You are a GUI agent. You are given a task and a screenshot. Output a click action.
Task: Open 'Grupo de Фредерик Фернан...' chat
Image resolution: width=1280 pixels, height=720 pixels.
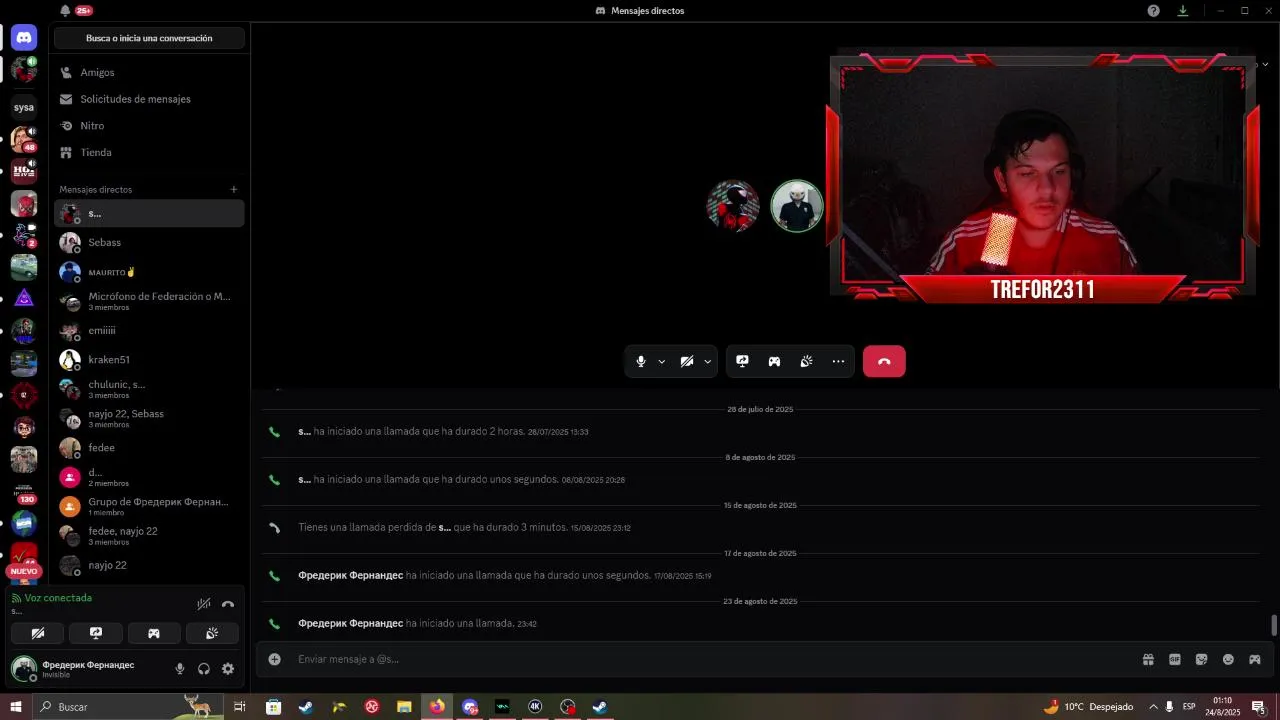[149, 506]
